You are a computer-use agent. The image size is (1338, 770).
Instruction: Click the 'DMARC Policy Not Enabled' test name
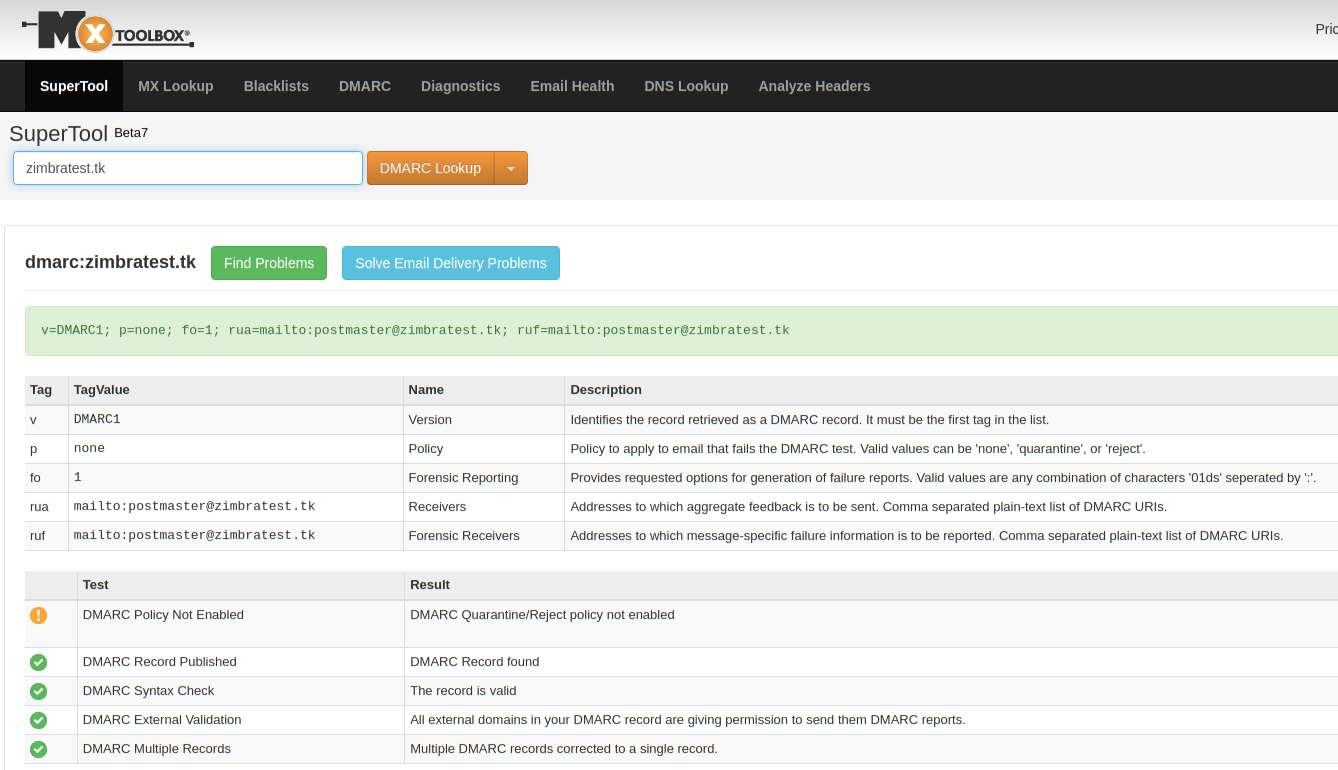(x=163, y=615)
